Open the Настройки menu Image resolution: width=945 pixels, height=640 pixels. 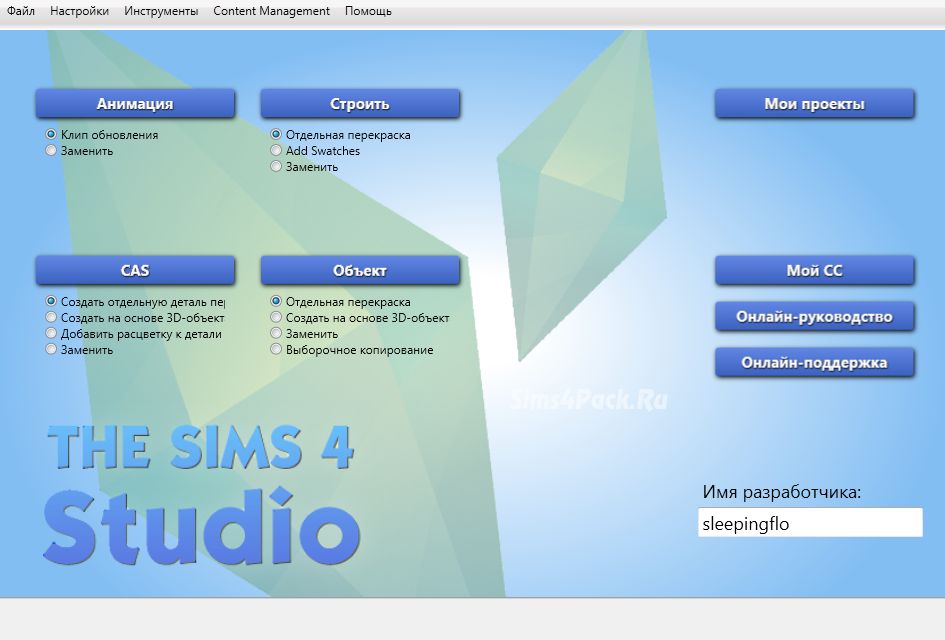(80, 11)
